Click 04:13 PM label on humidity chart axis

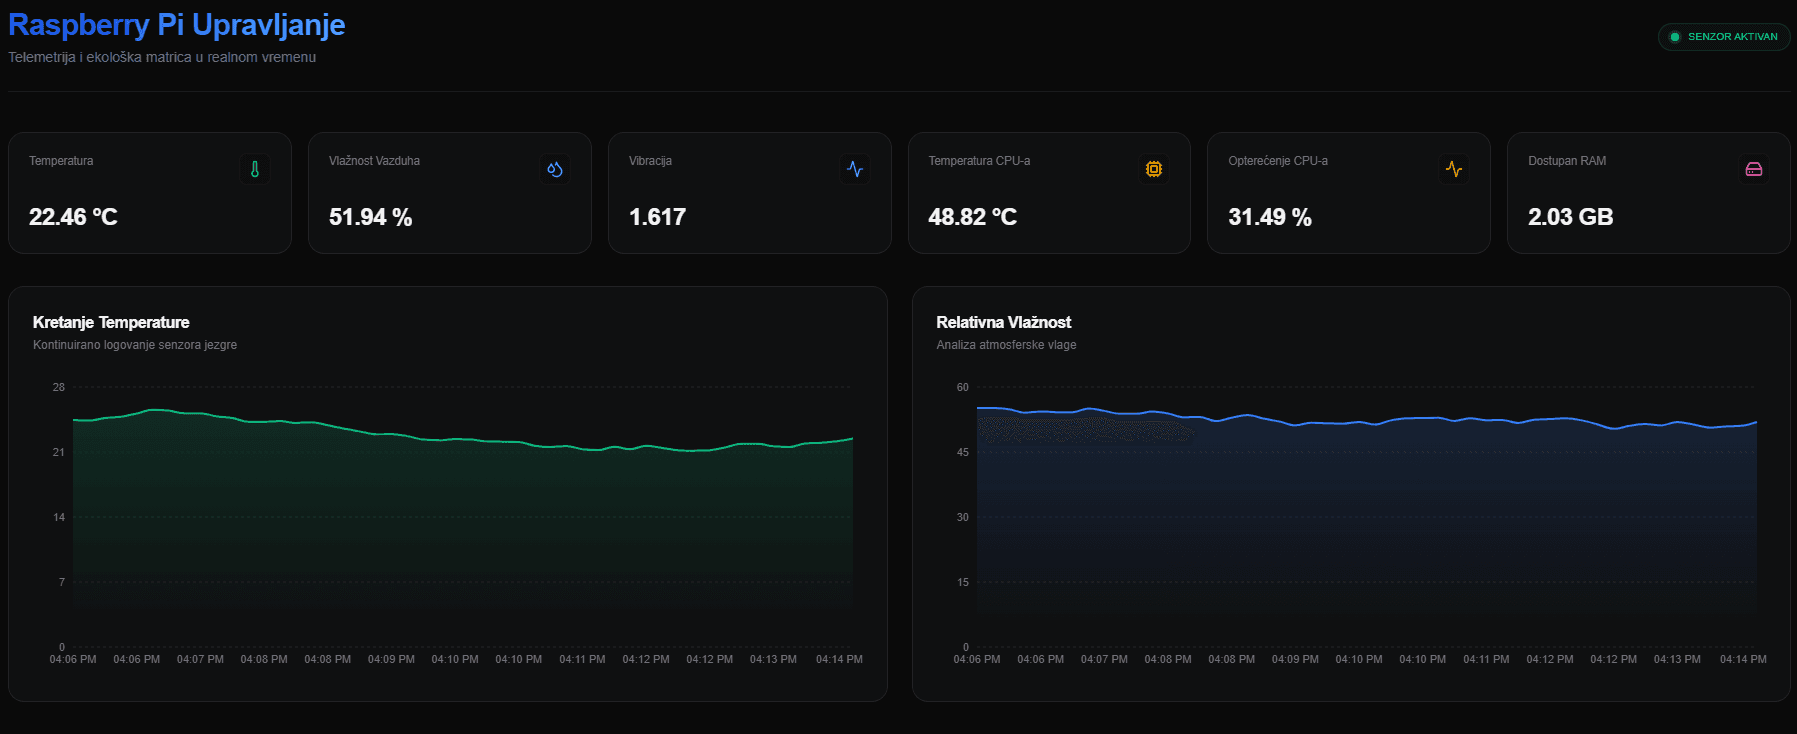point(1677,659)
